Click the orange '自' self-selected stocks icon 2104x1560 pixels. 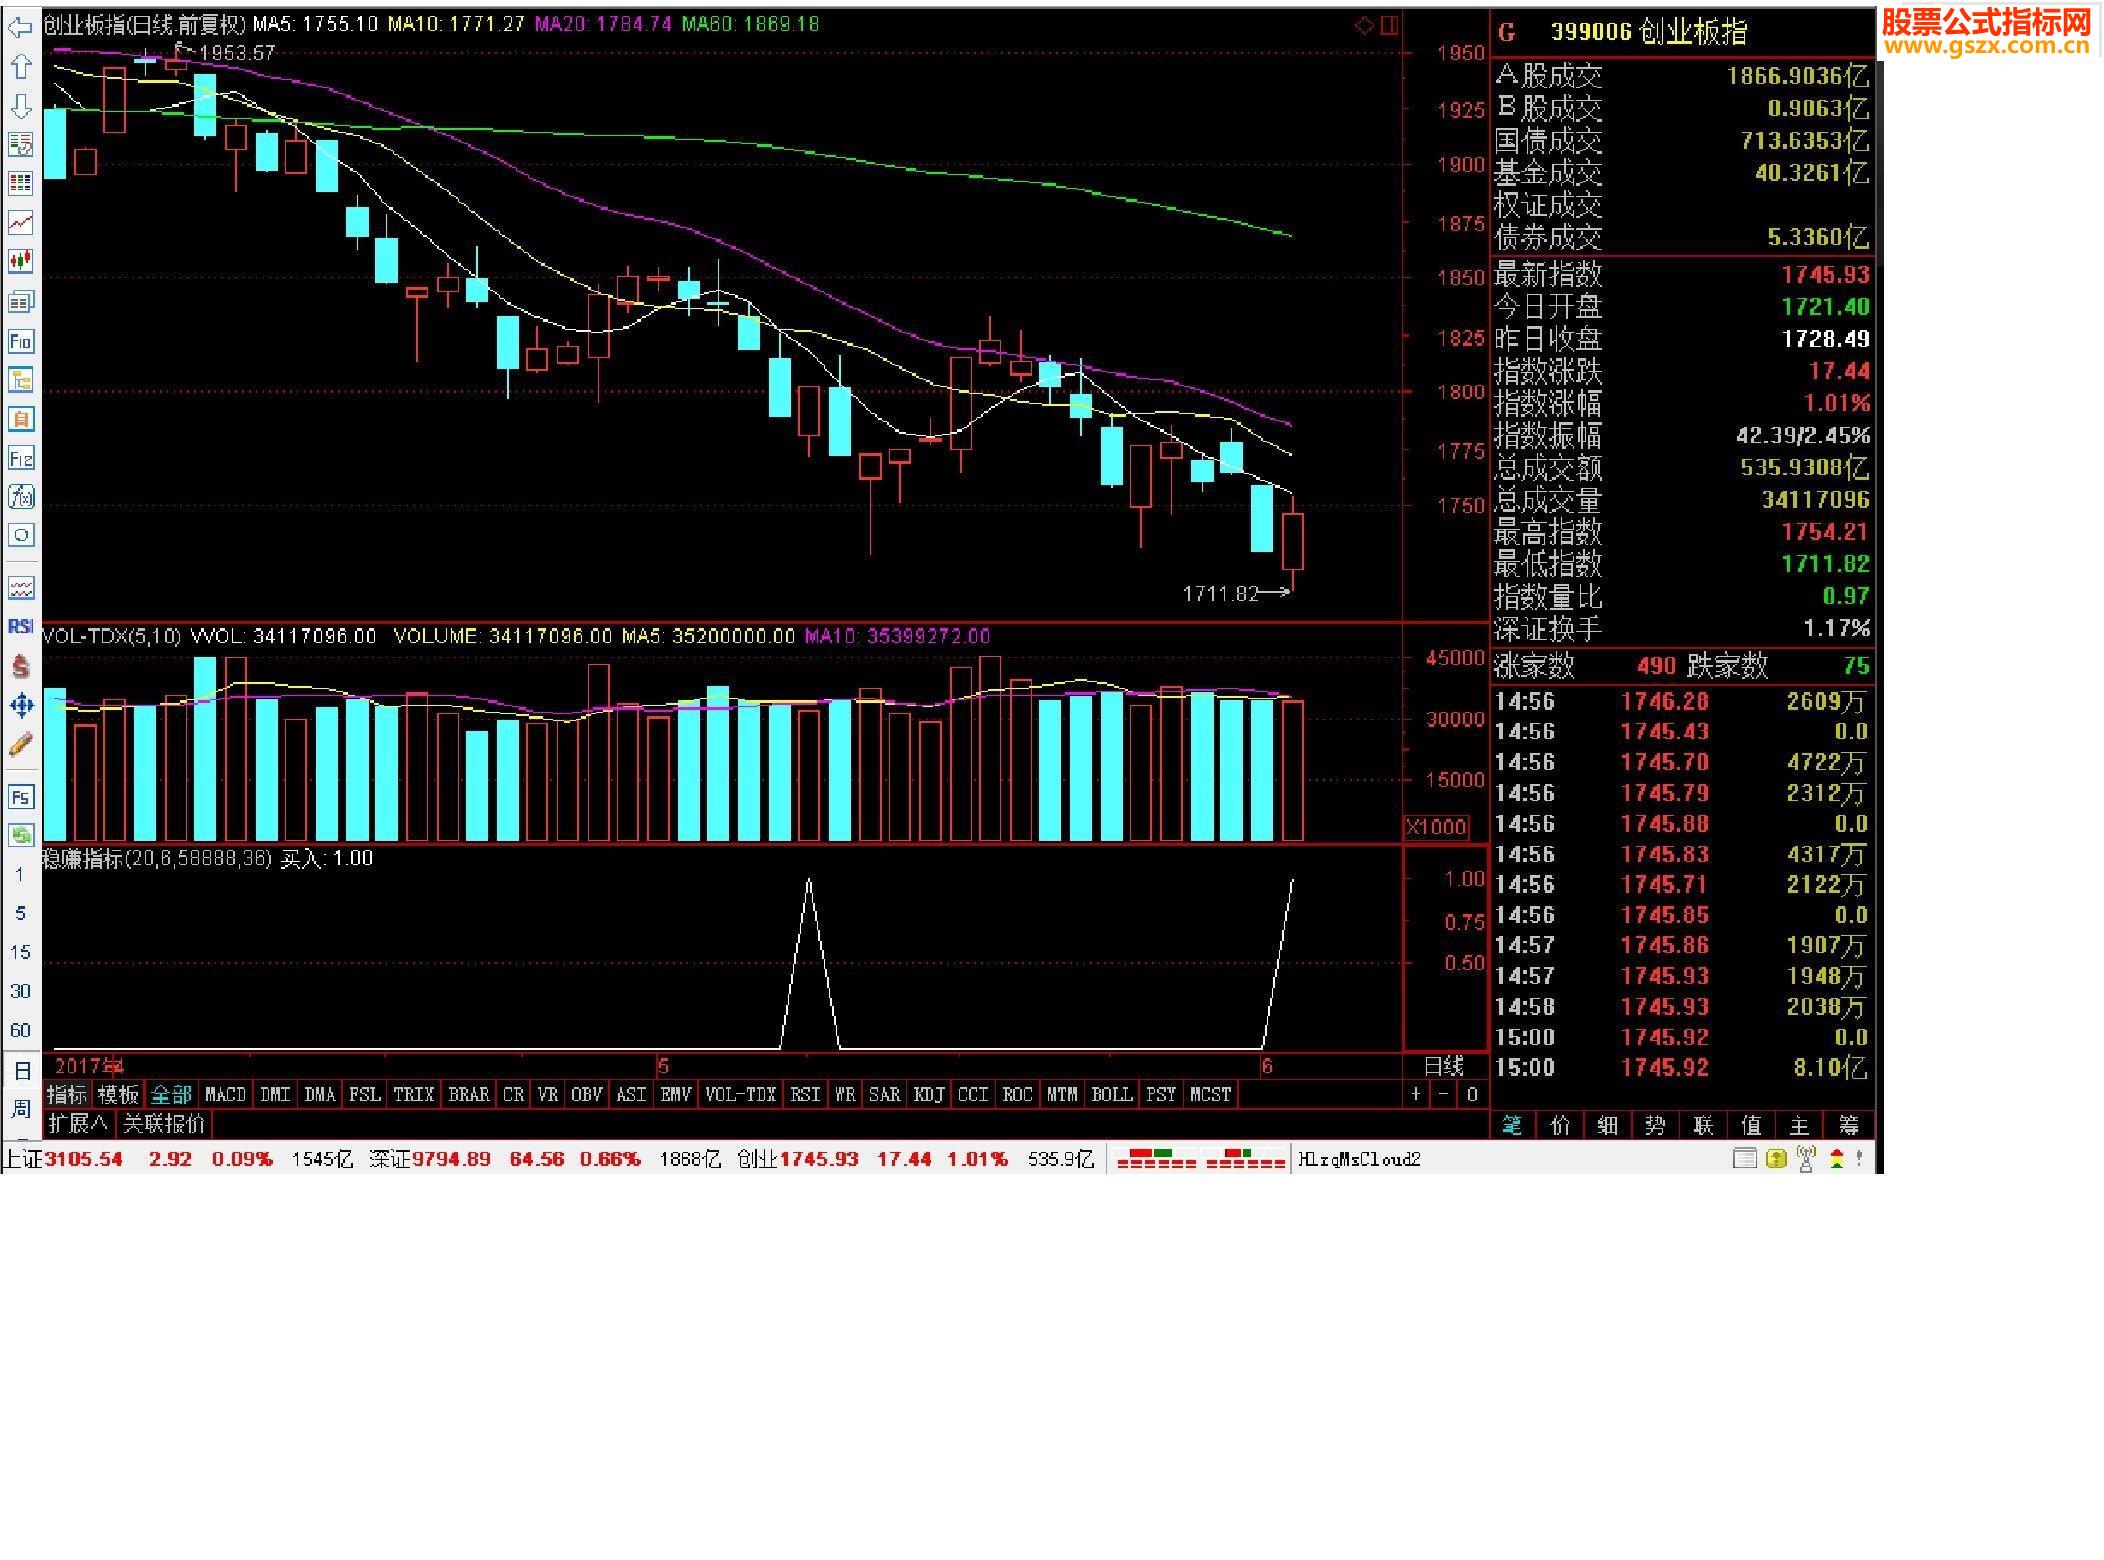tap(20, 419)
